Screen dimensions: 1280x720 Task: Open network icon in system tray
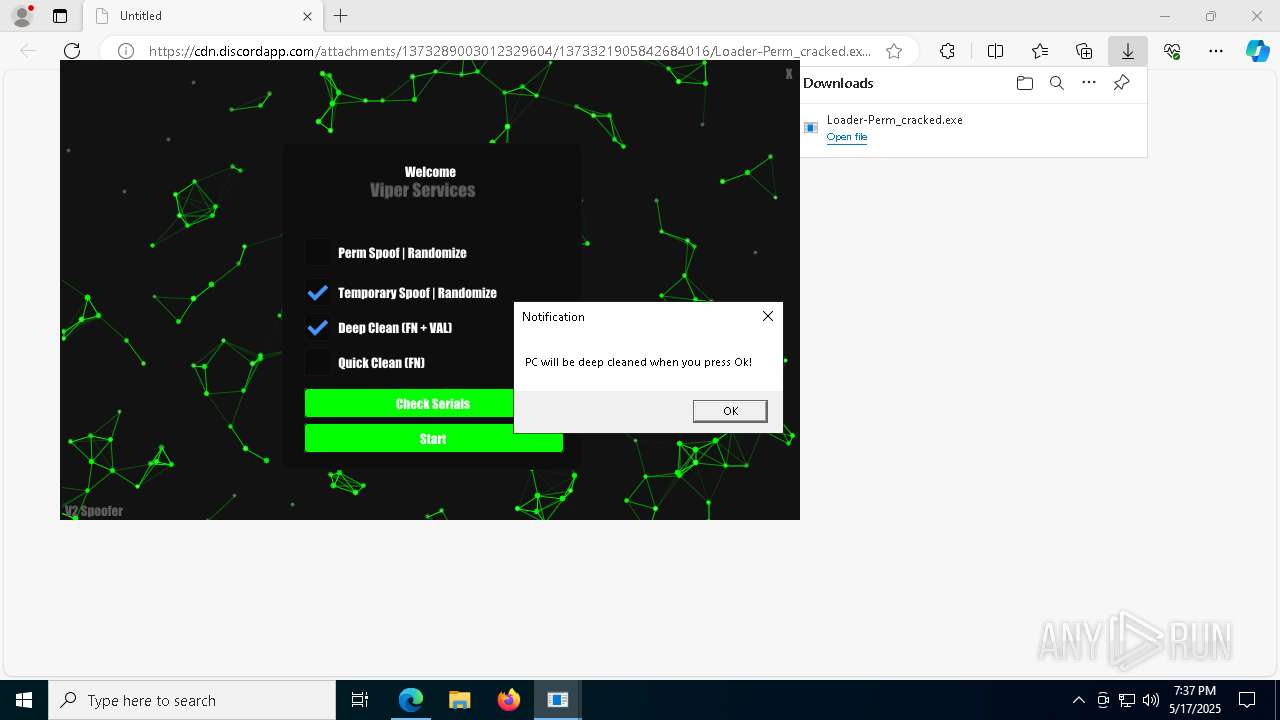pos(1127,700)
